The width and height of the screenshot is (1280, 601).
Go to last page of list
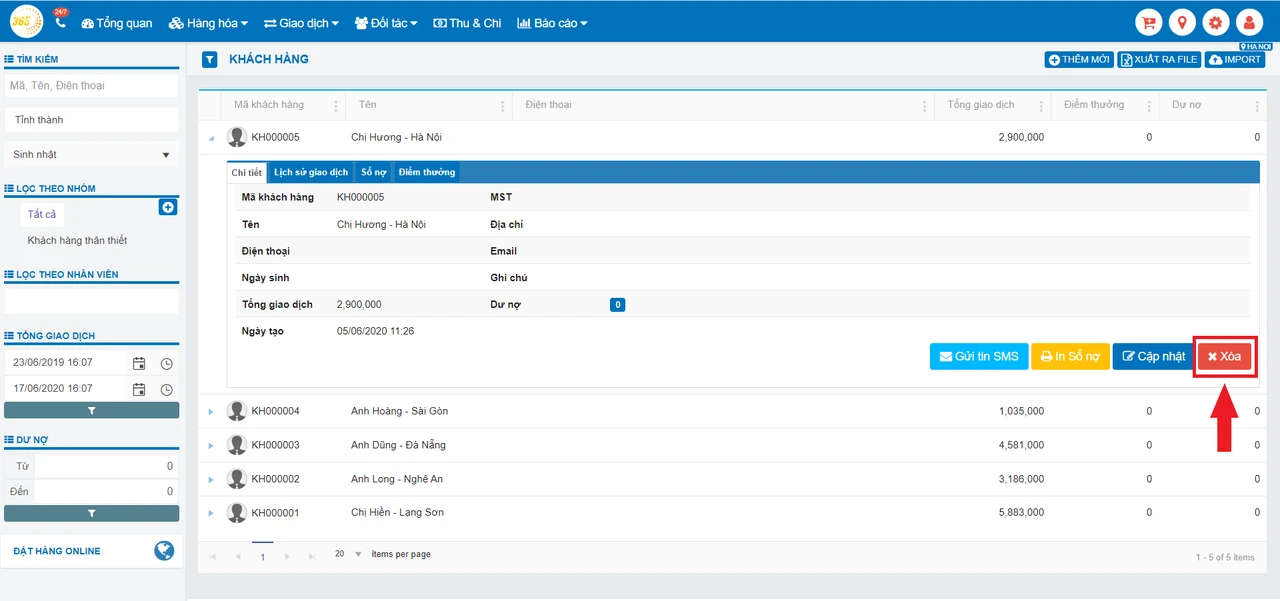pyautogui.click(x=312, y=555)
